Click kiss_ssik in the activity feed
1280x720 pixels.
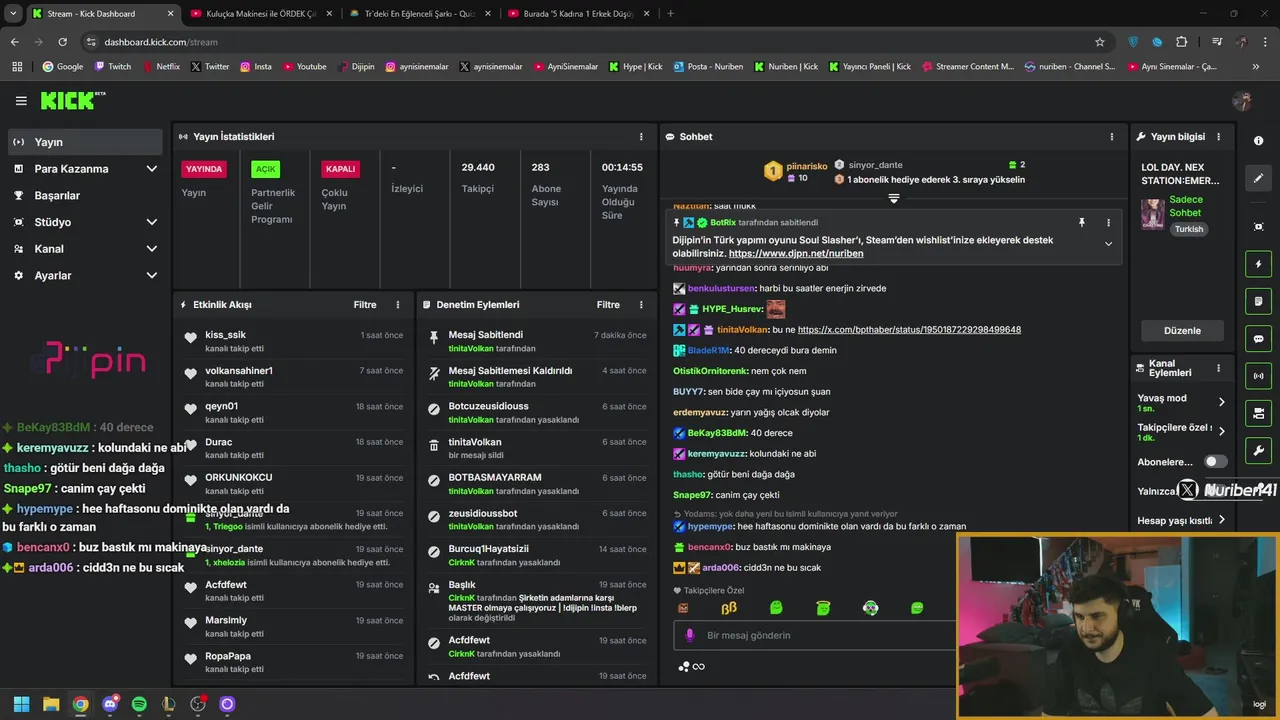pos(226,335)
